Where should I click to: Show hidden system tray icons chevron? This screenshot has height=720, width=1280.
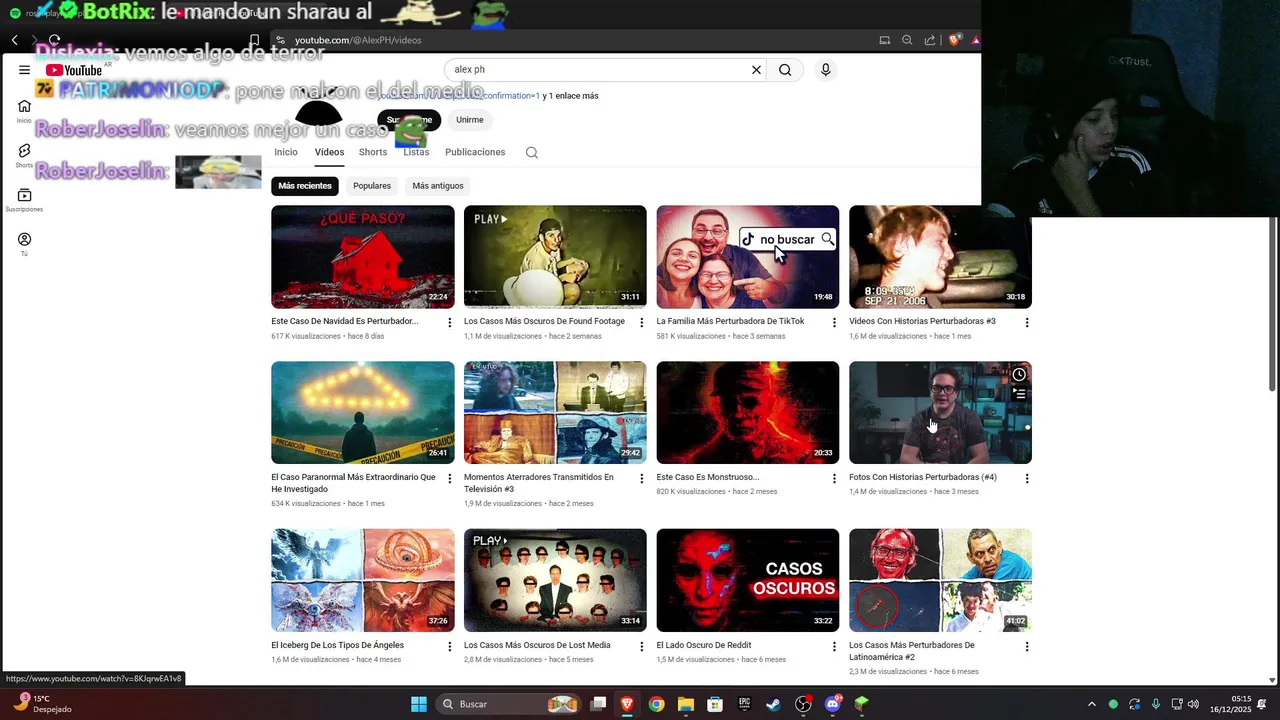1091,704
